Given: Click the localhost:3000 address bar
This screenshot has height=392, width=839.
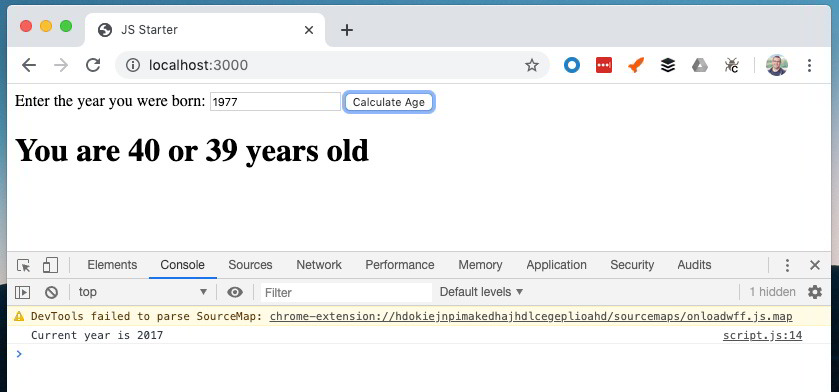Looking at the screenshot, I should click(x=332, y=65).
